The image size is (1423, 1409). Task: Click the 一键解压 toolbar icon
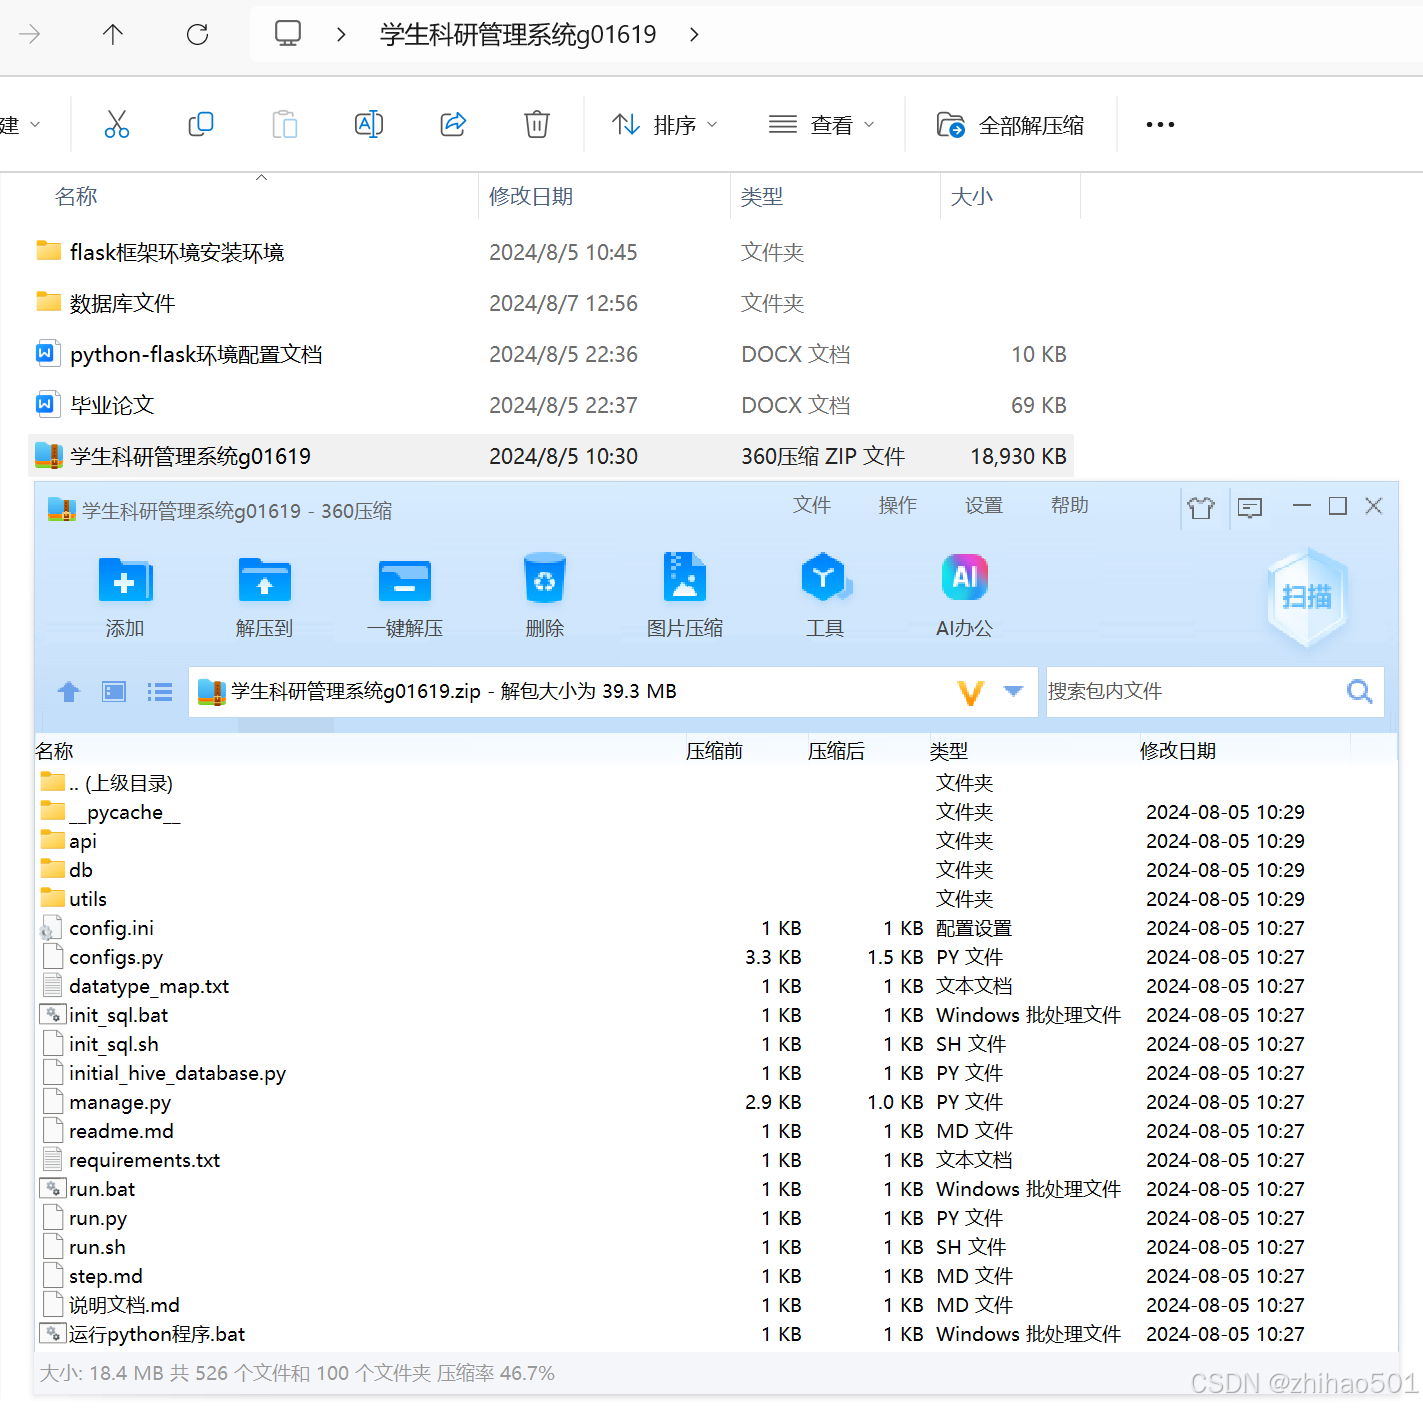click(x=404, y=595)
